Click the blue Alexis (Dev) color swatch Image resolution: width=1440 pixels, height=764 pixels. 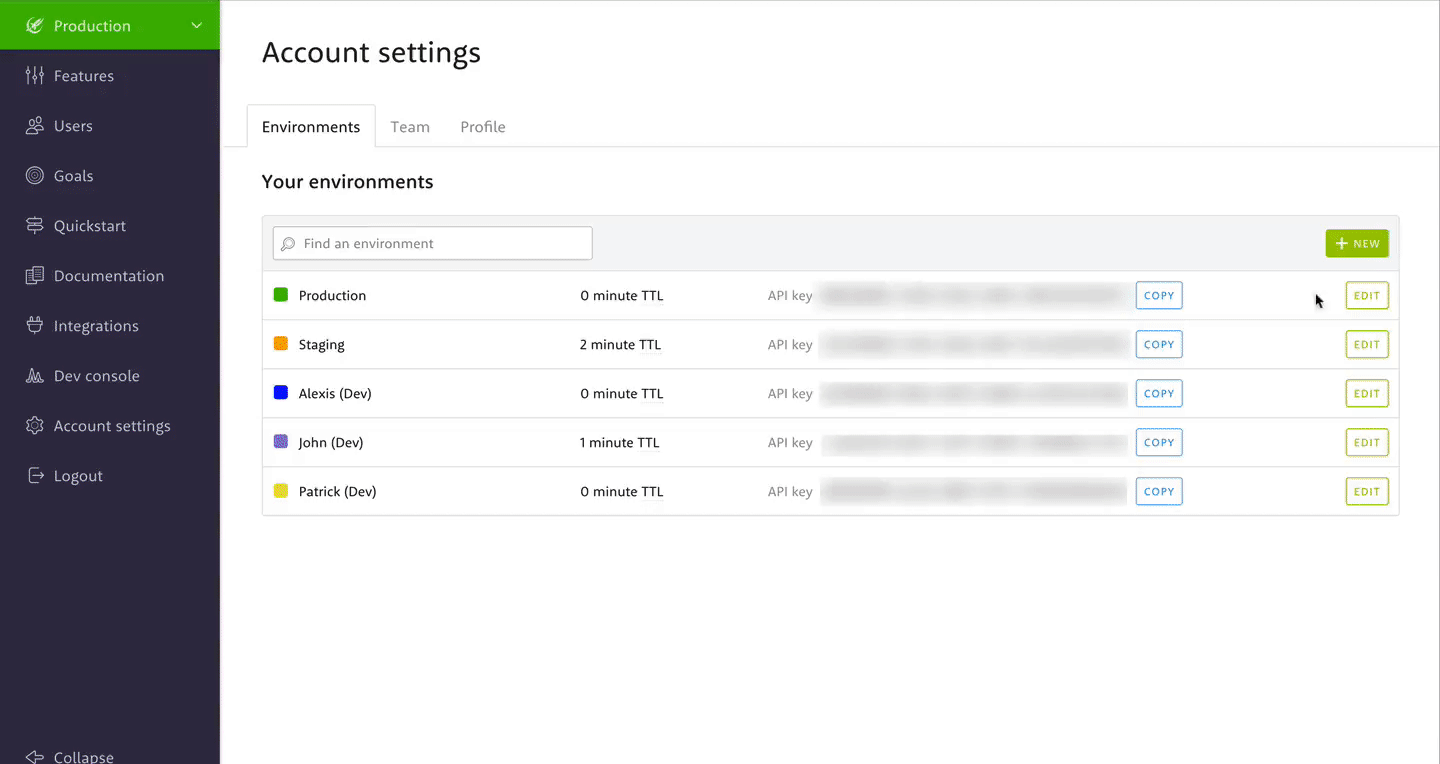point(281,394)
